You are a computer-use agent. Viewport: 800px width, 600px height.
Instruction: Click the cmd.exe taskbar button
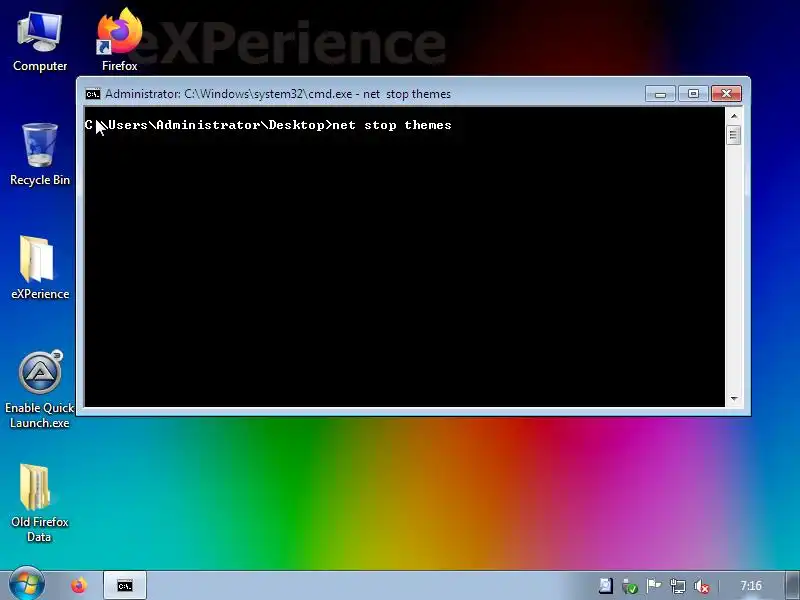pos(125,586)
